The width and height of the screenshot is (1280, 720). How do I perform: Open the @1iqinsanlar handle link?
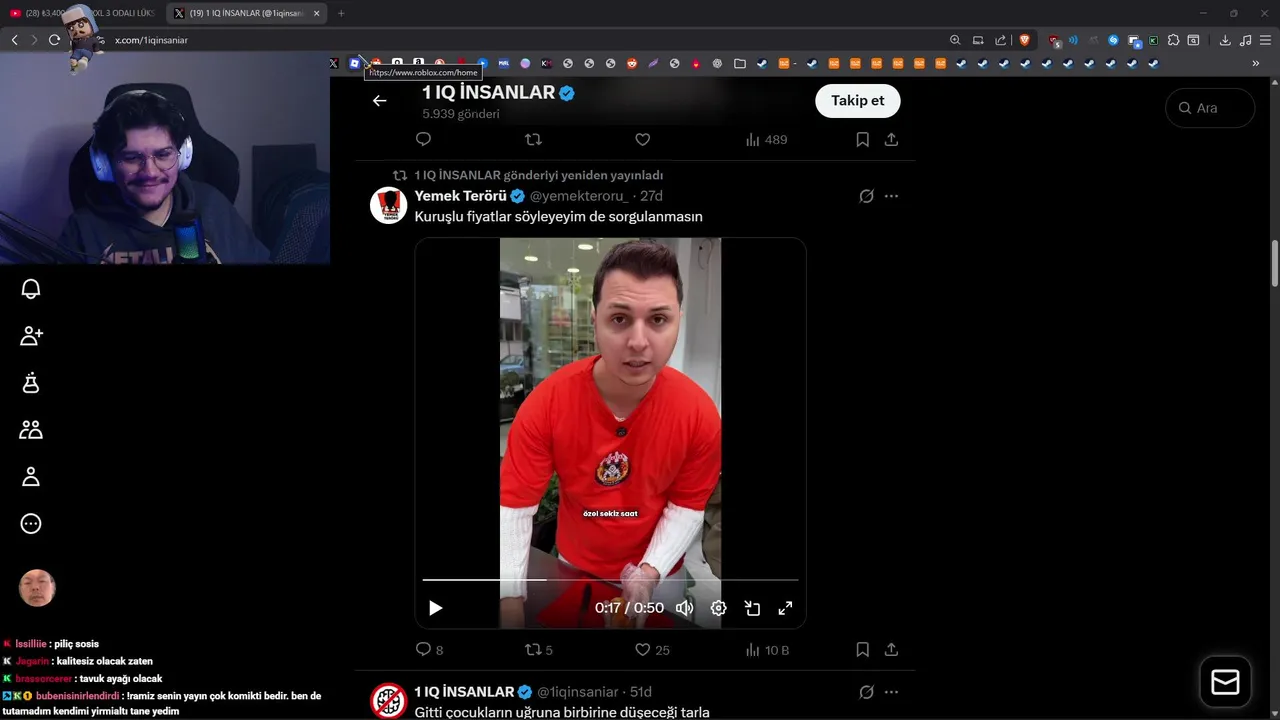(578, 692)
